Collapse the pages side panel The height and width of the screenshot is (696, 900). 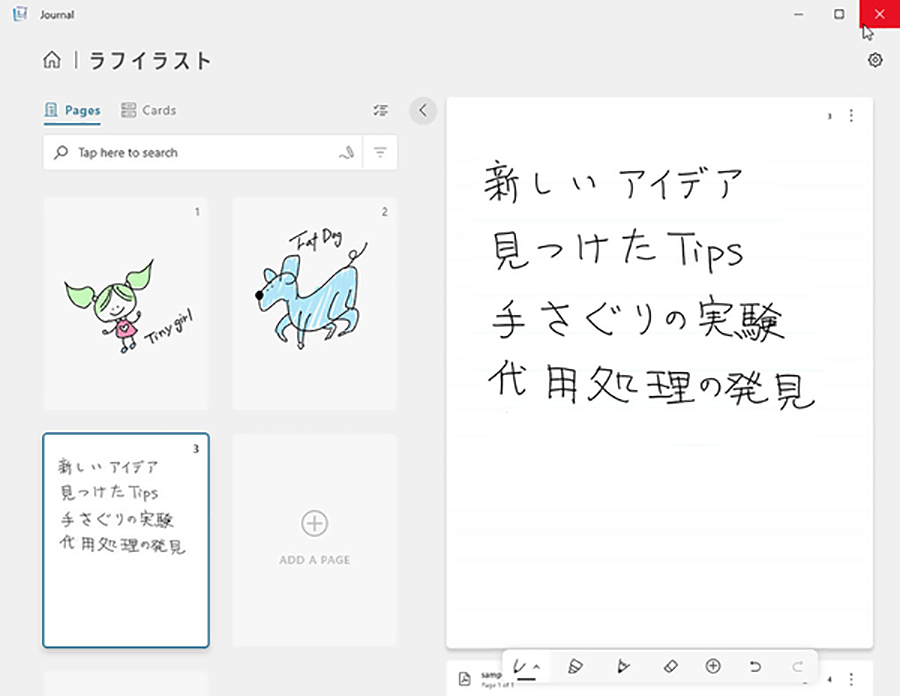pos(423,111)
